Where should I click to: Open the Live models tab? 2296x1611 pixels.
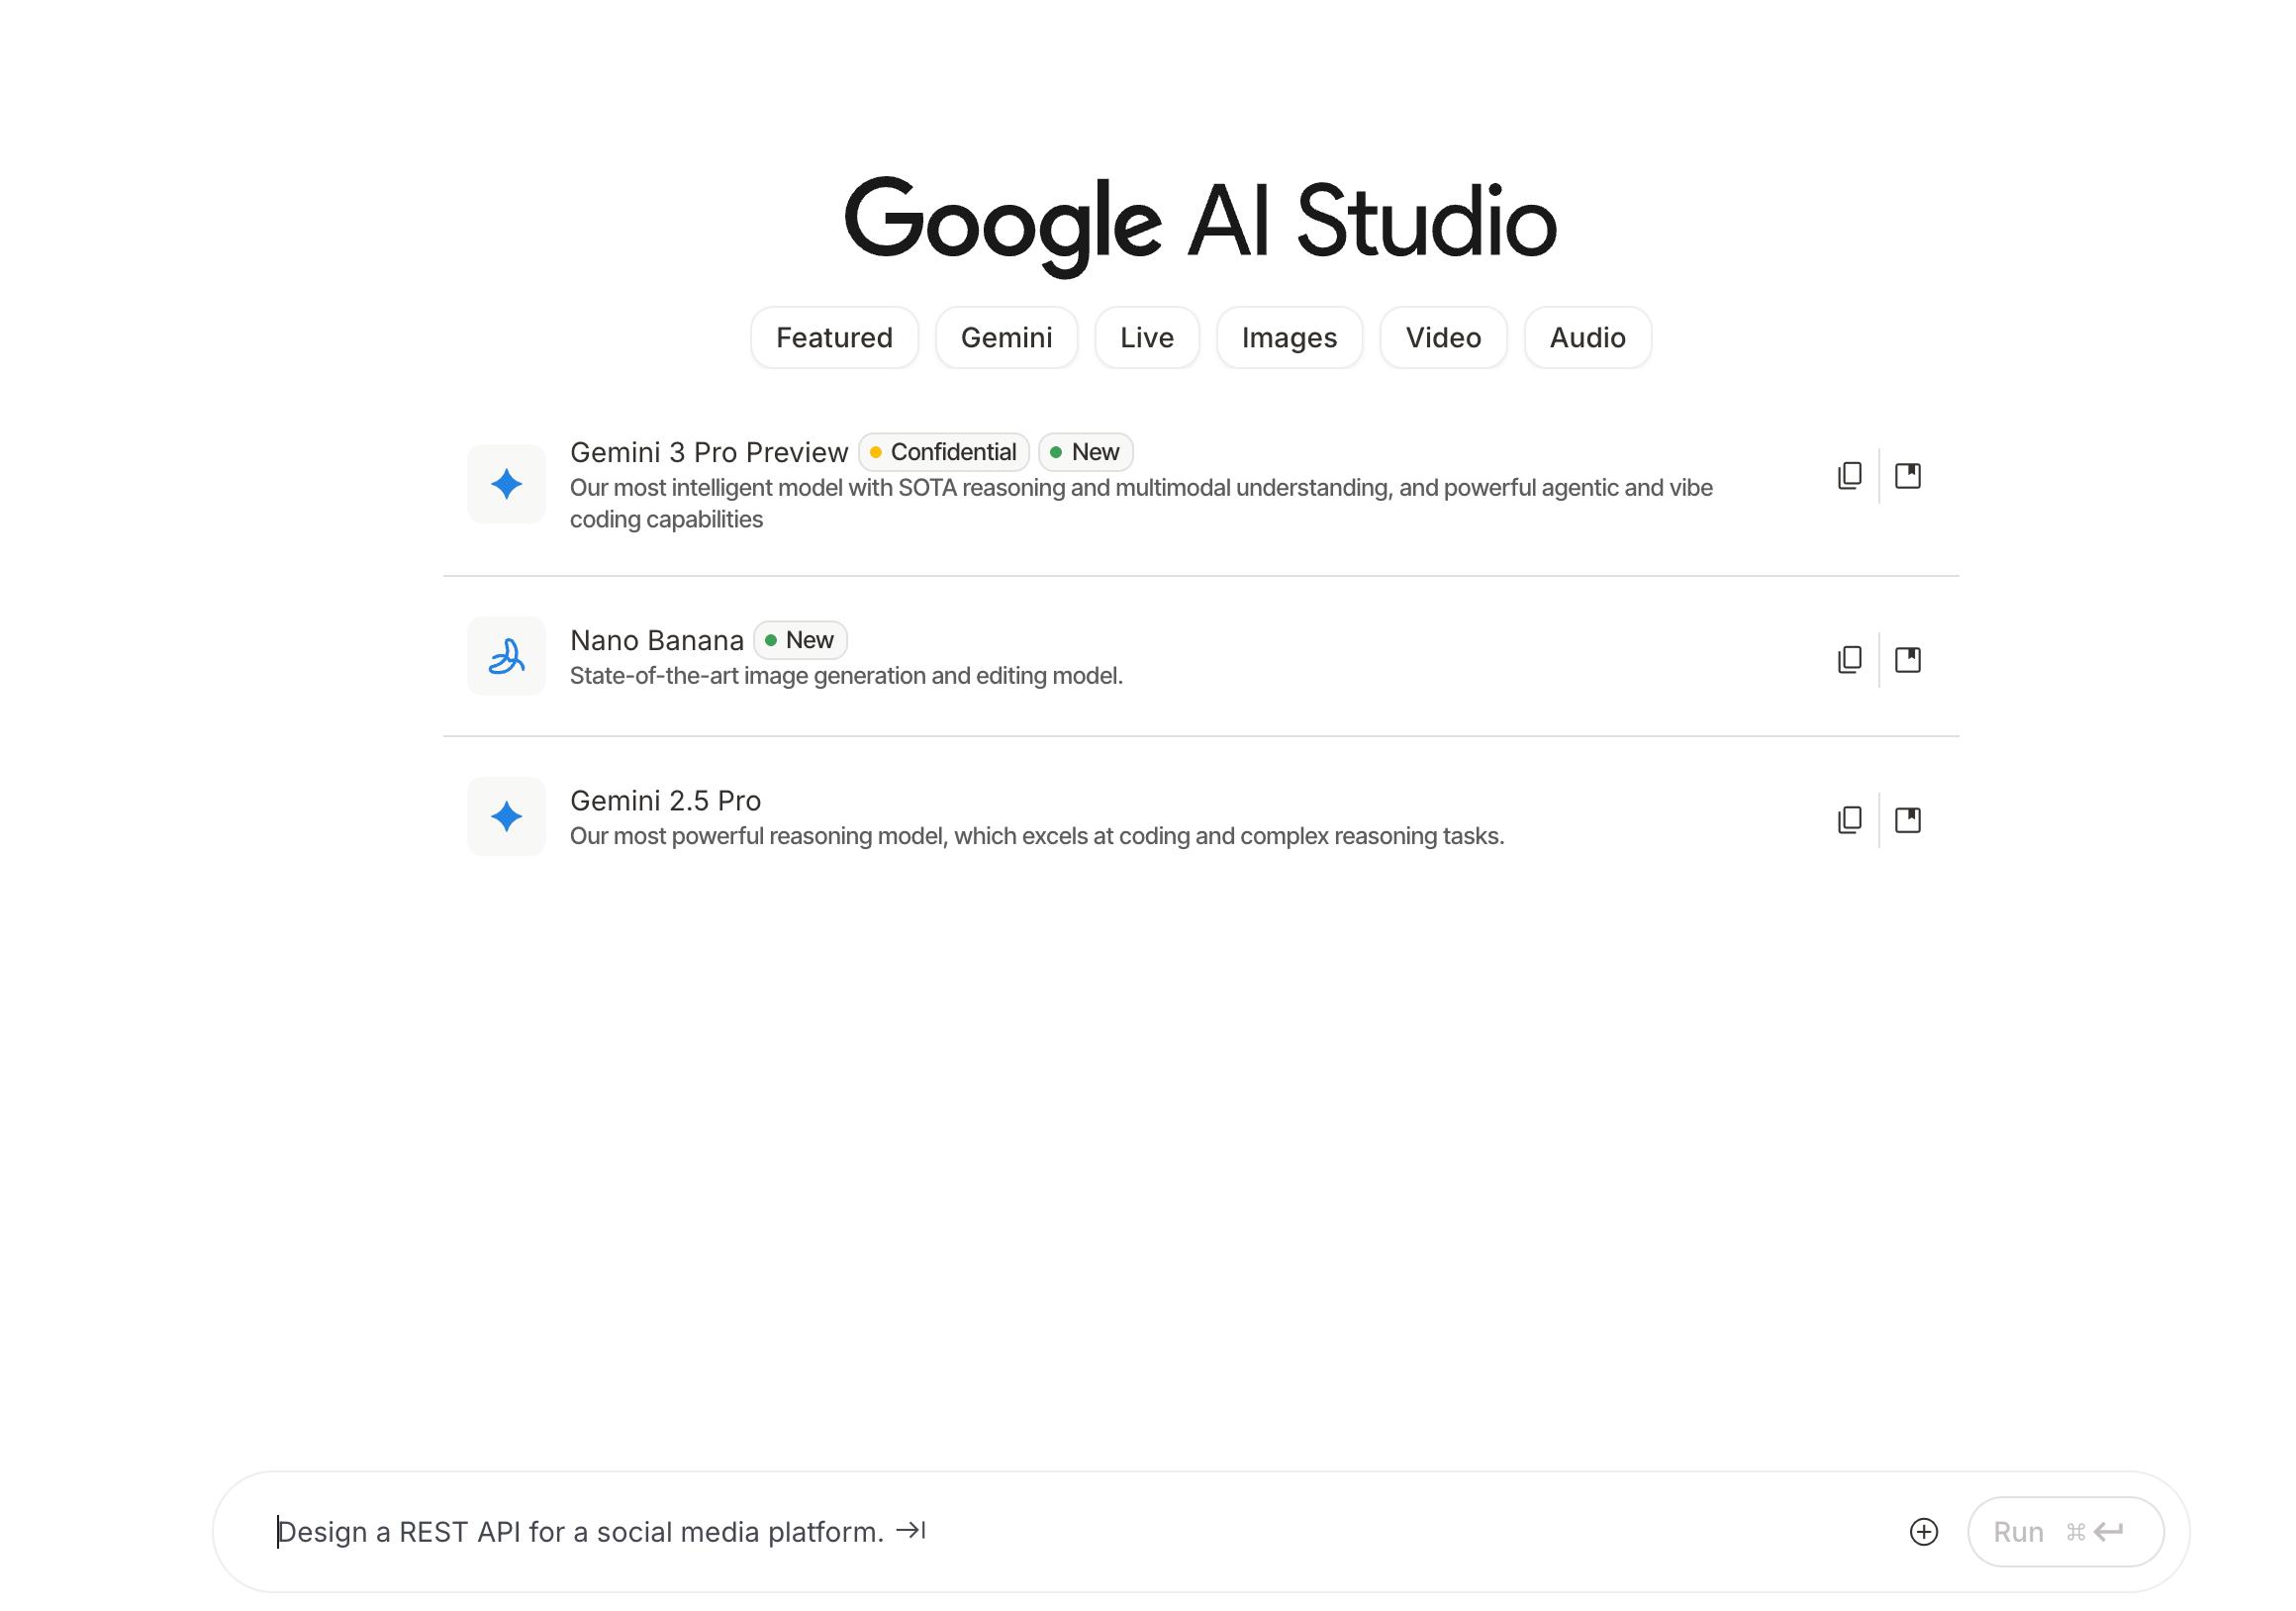point(1146,338)
